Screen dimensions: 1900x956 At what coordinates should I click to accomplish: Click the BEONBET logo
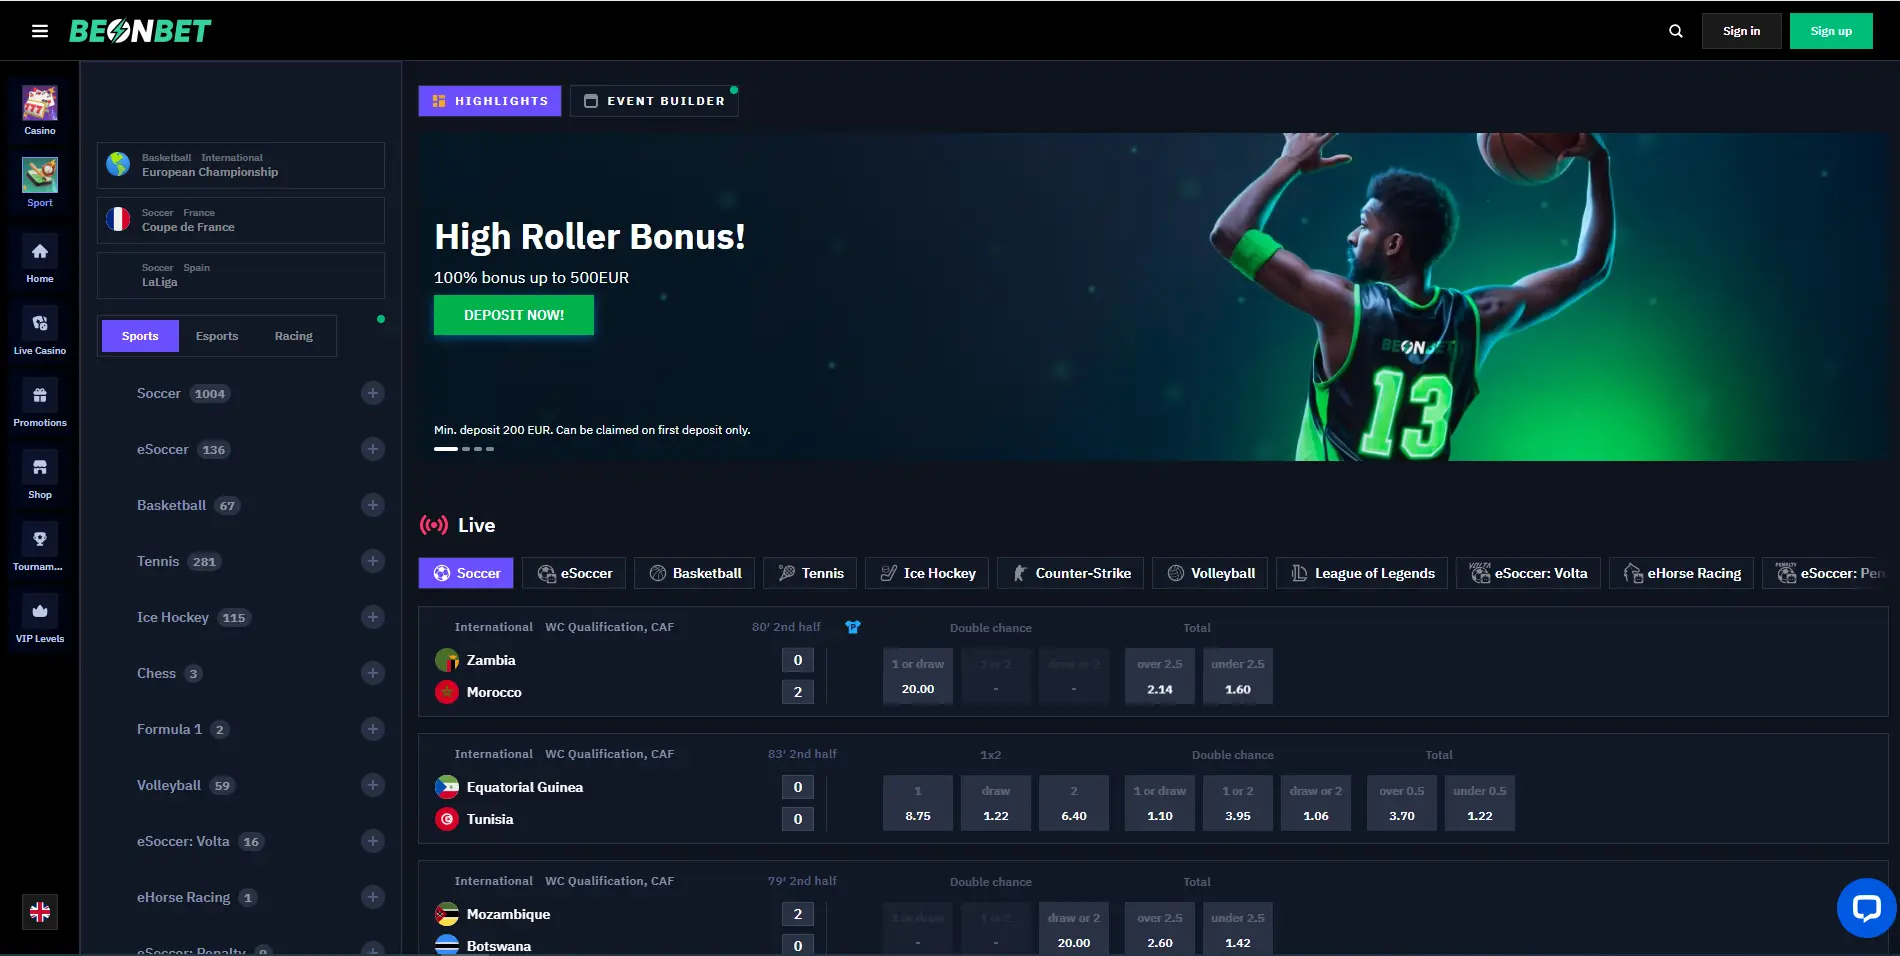click(140, 31)
